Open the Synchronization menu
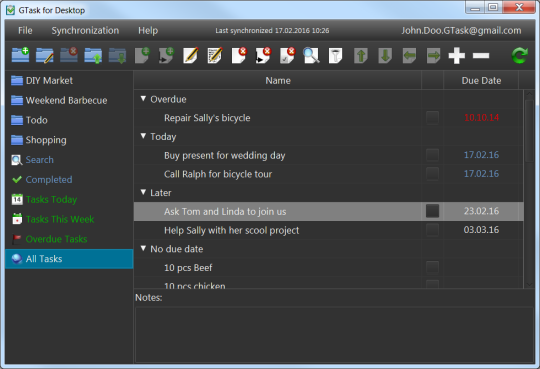This screenshot has height=369, width=540. point(85,30)
